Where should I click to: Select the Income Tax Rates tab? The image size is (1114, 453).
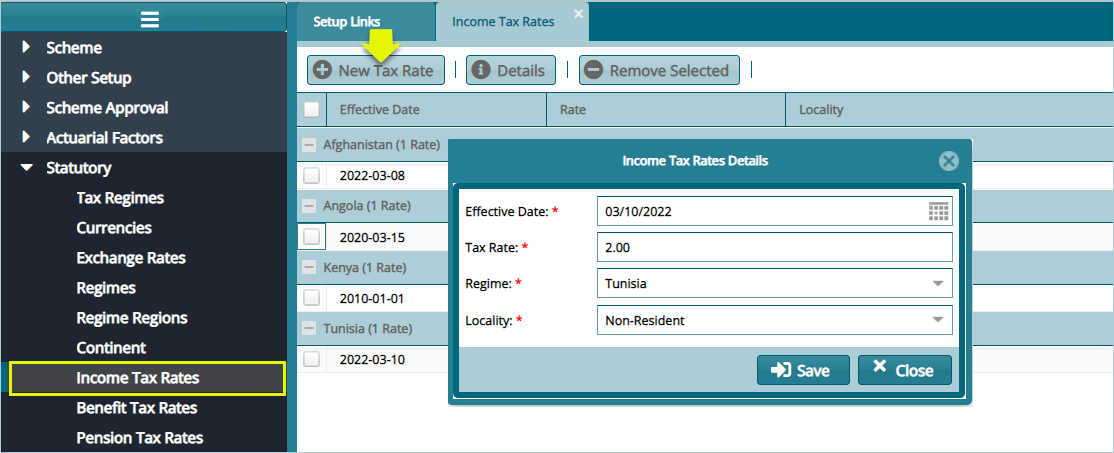tap(504, 21)
